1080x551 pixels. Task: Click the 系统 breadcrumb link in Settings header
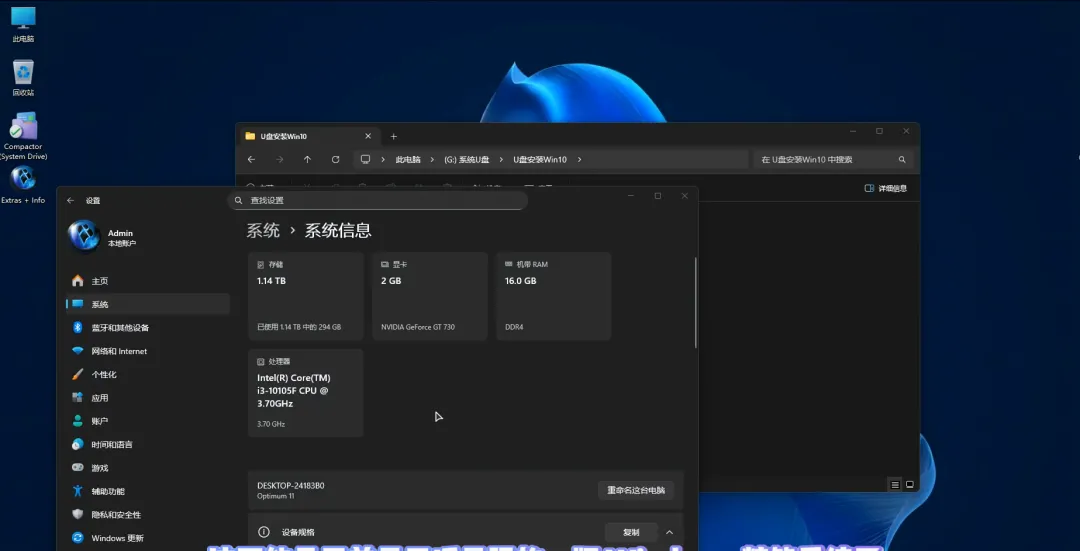tap(263, 230)
